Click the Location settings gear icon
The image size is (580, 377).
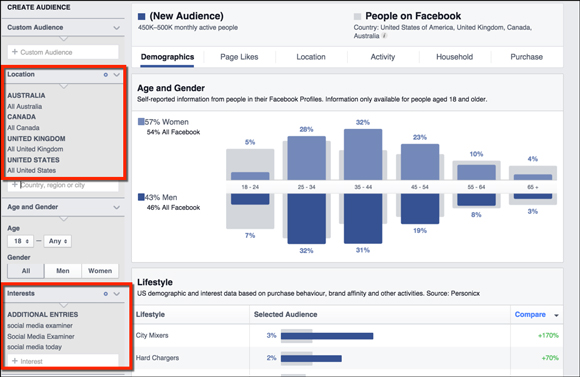click(106, 75)
